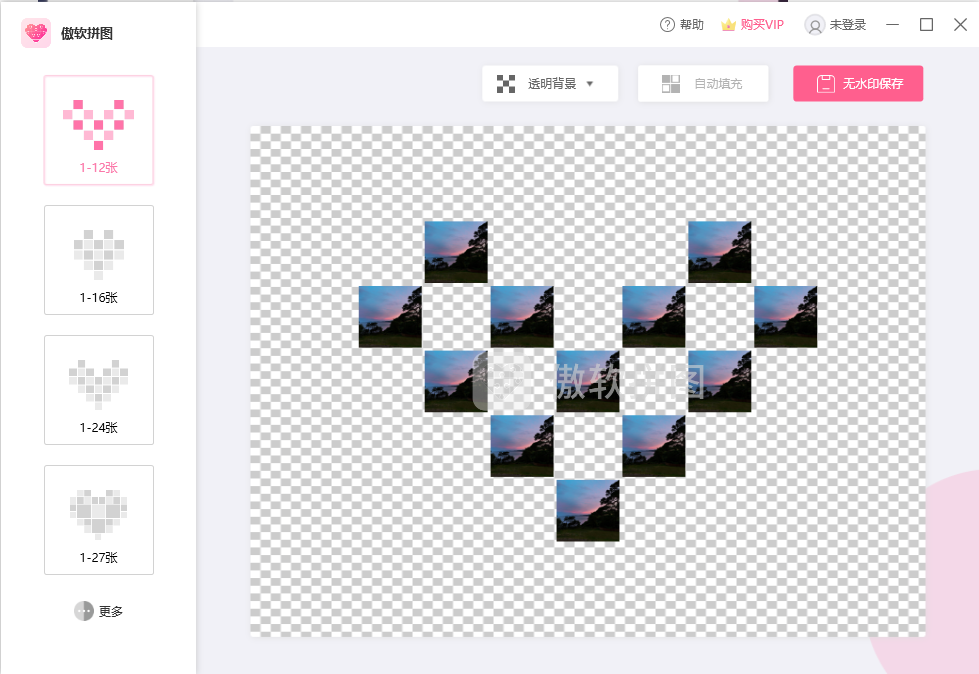
Task: Click the help question mark icon
Action: 667,24
